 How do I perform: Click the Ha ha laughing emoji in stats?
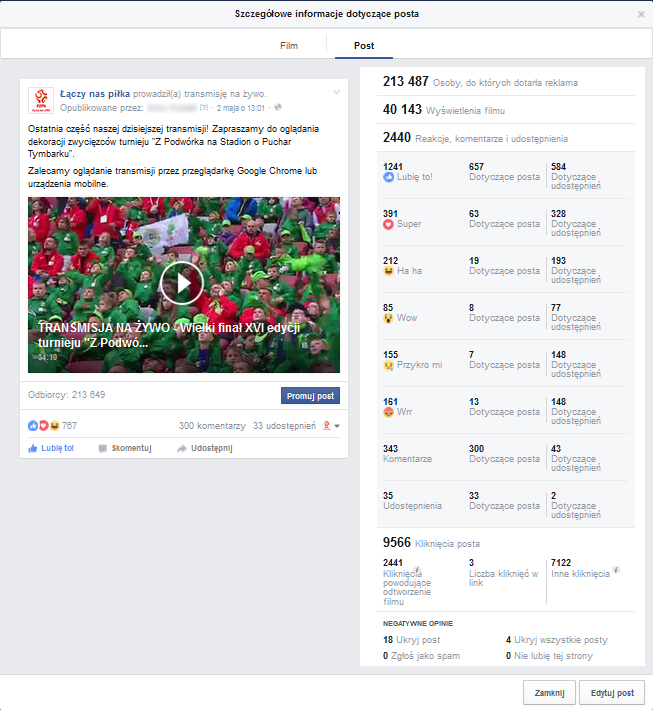(x=389, y=271)
